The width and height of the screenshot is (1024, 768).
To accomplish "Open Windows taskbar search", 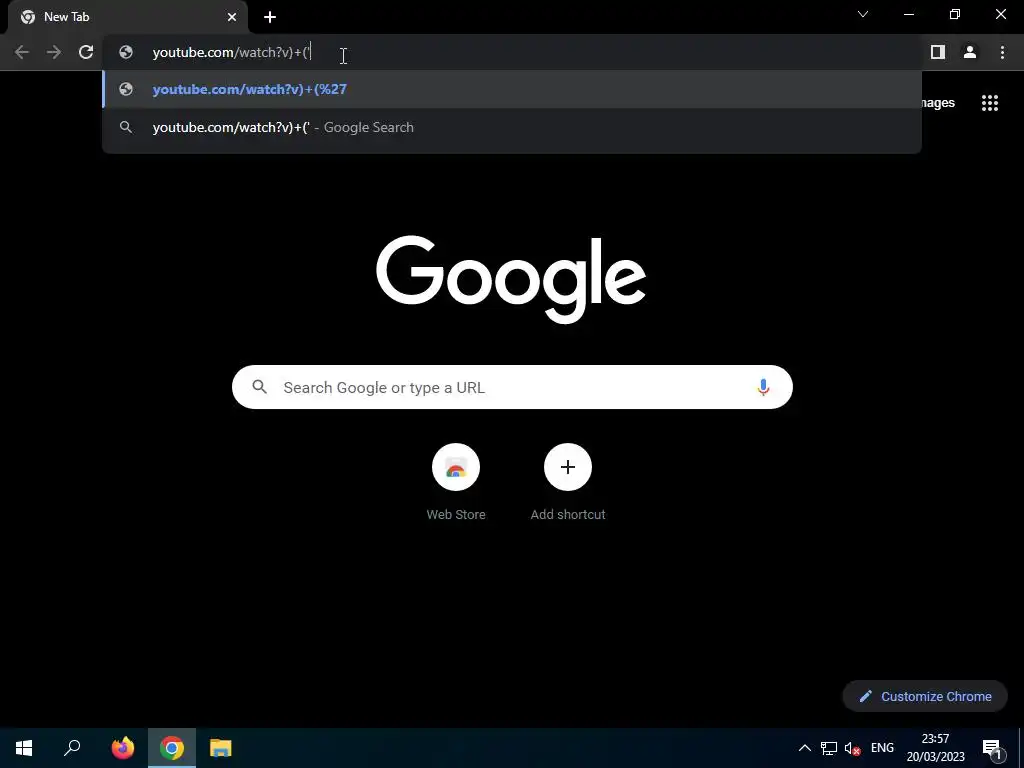I will [72, 748].
